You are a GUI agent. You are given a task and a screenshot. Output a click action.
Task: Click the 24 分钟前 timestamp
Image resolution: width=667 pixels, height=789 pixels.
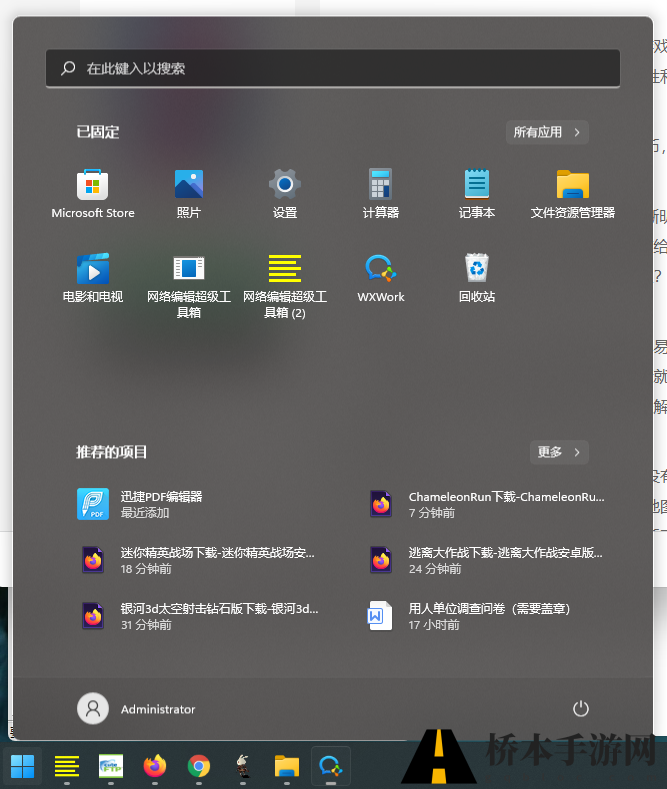[435, 569]
